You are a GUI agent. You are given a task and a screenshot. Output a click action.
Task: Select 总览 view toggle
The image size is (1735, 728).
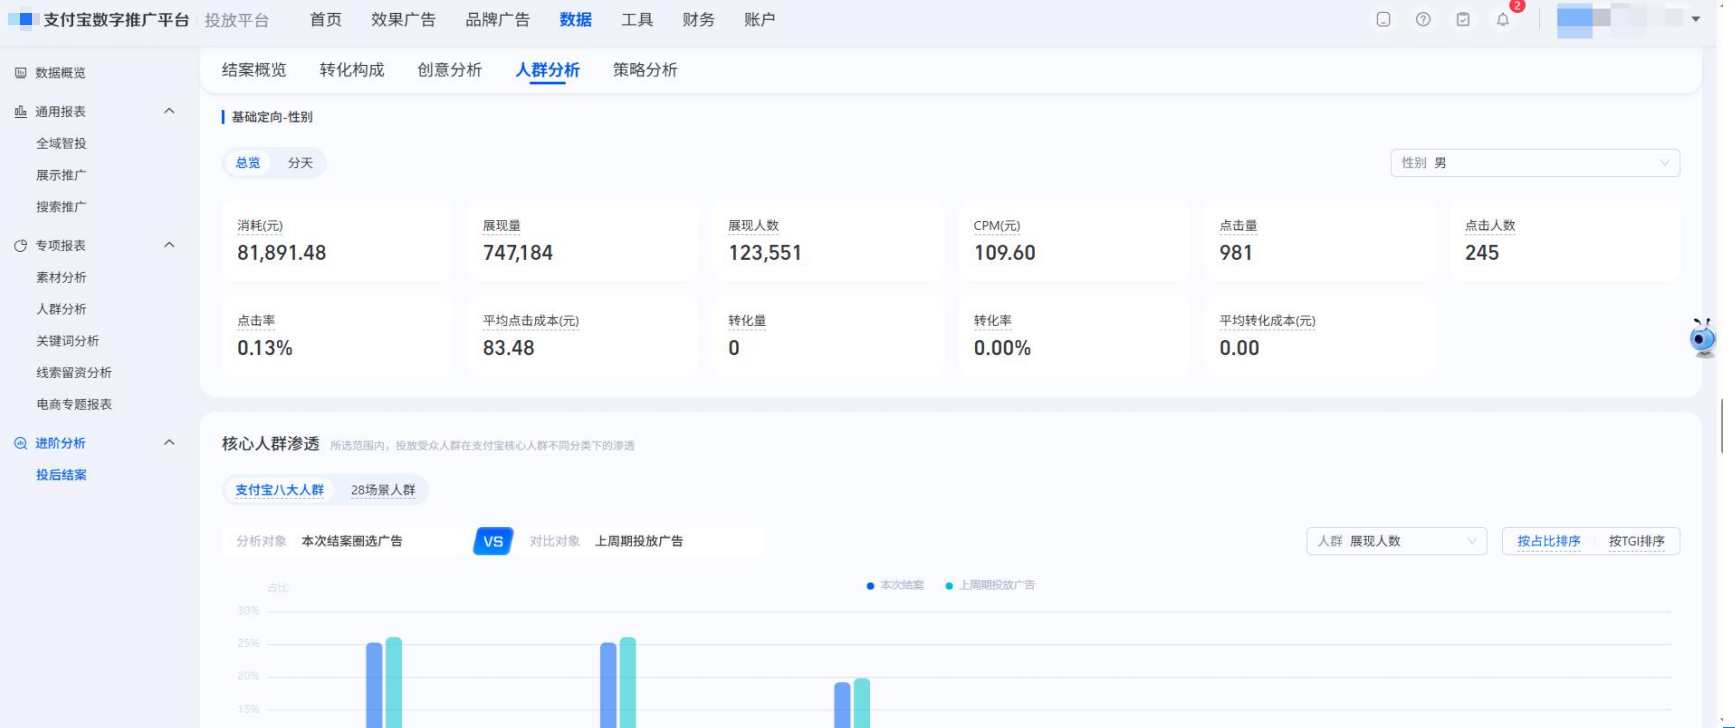pos(248,163)
